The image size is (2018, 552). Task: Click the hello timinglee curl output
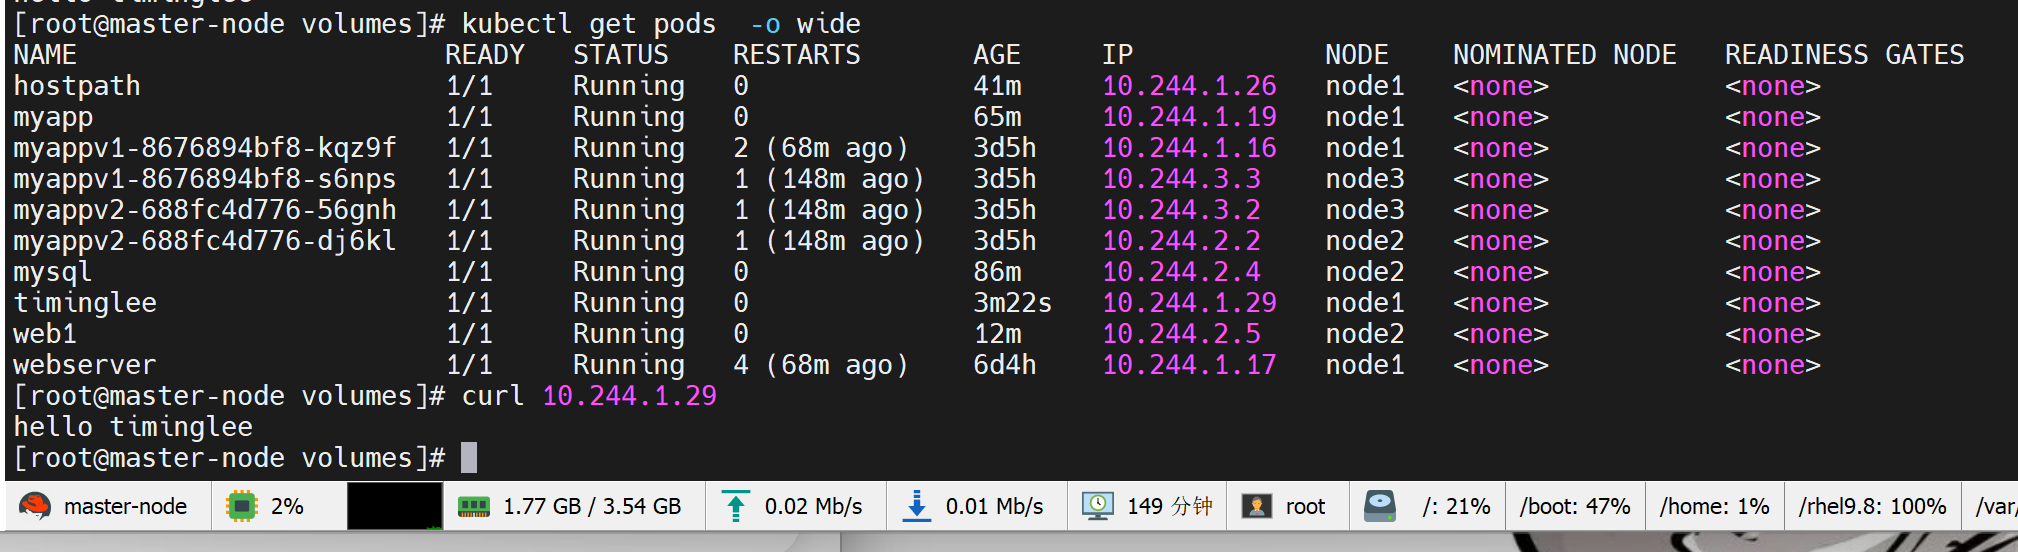[133, 427]
